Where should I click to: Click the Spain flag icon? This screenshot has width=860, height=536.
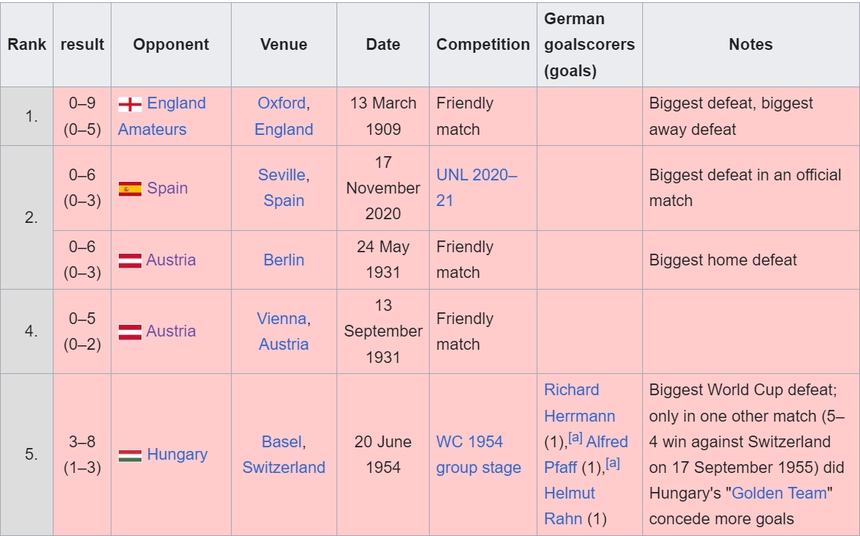[x=130, y=189]
